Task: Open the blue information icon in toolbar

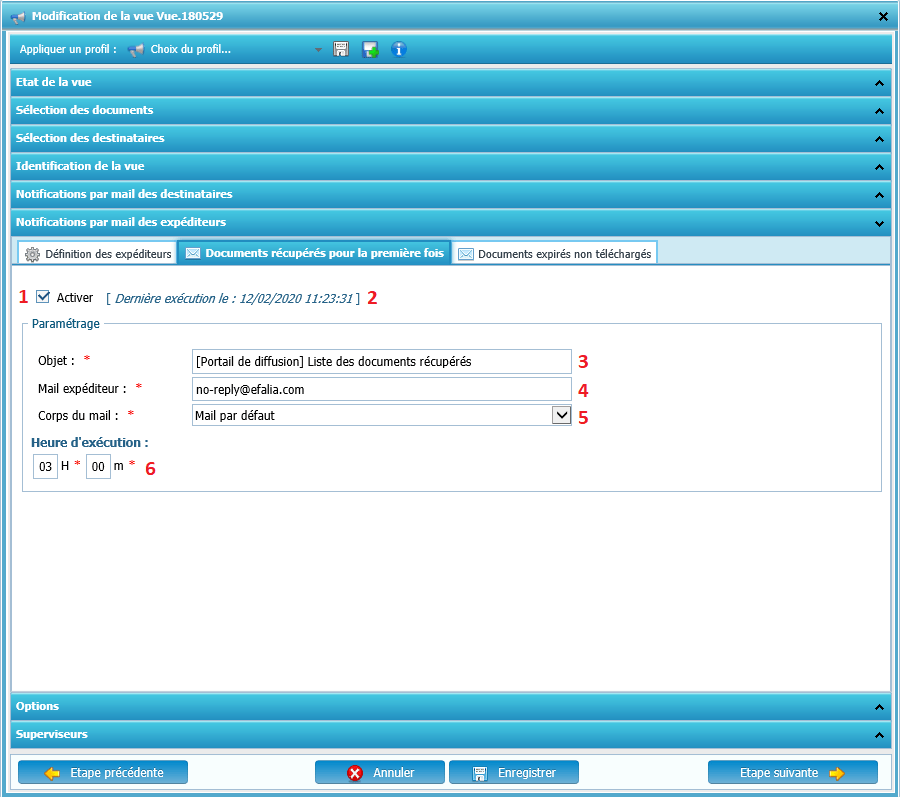Action: (399, 49)
